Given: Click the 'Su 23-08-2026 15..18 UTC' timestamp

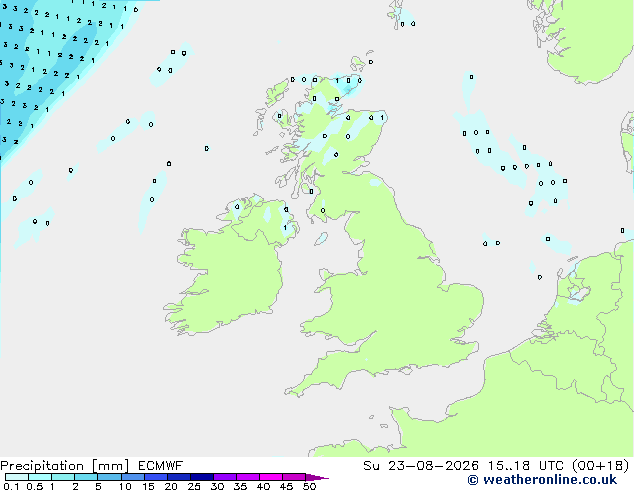Looking at the screenshot, I should (x=463, y=466).
